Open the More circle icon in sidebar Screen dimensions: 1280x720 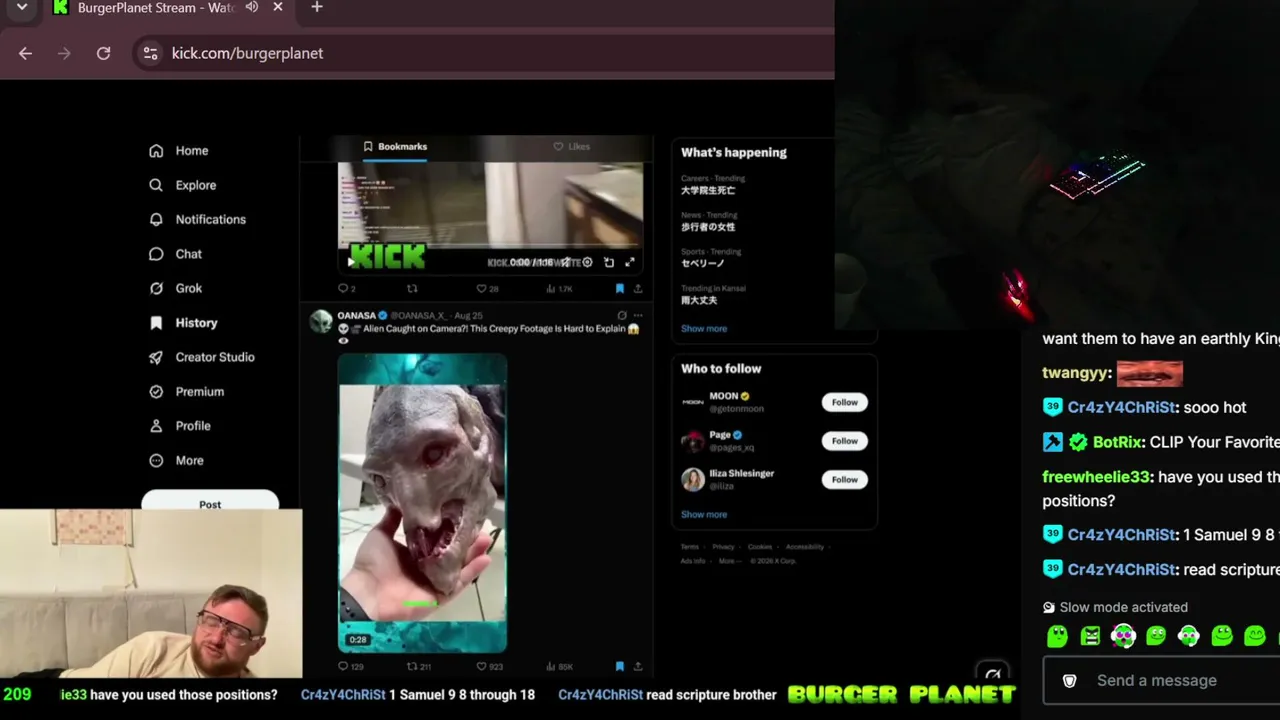coord(156,461)
